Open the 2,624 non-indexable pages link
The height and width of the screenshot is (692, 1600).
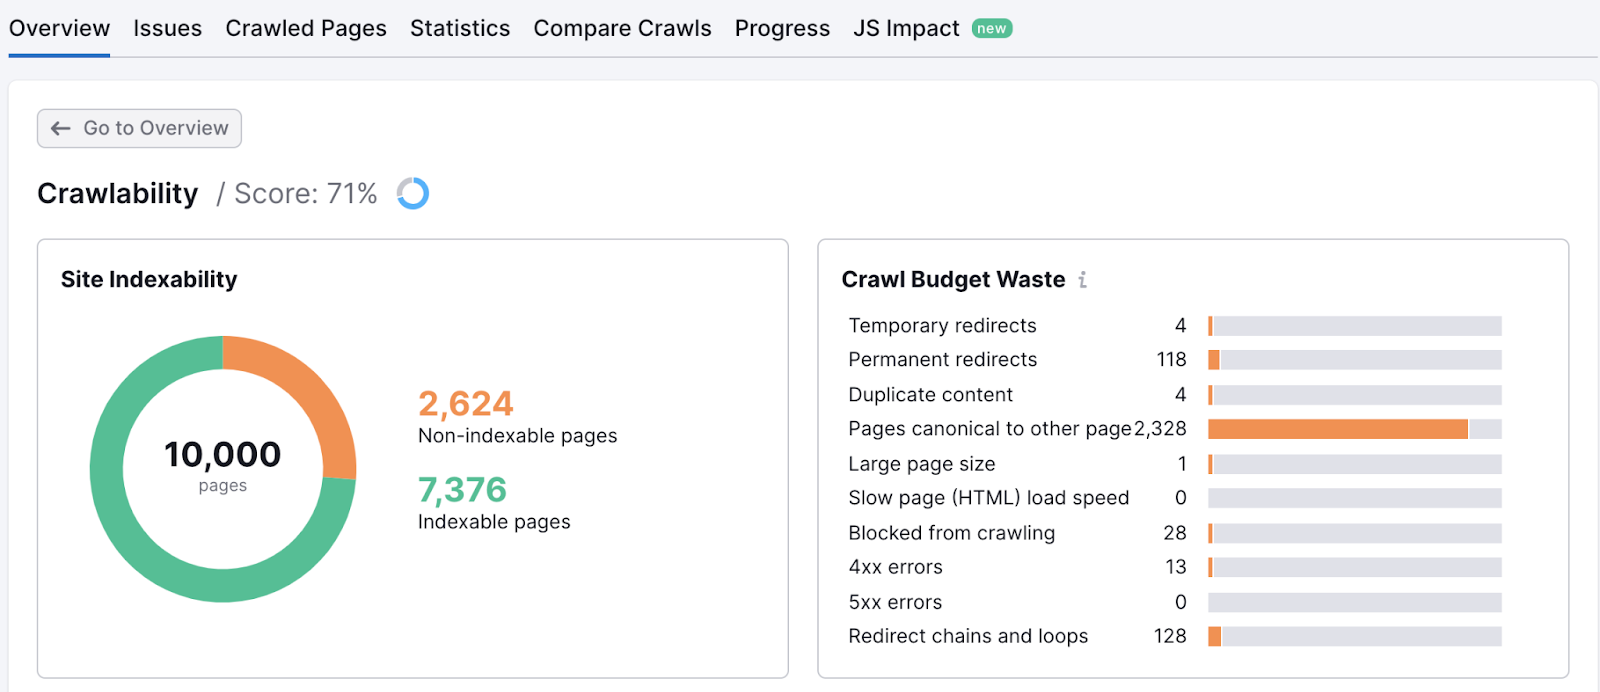click(465, 404)
